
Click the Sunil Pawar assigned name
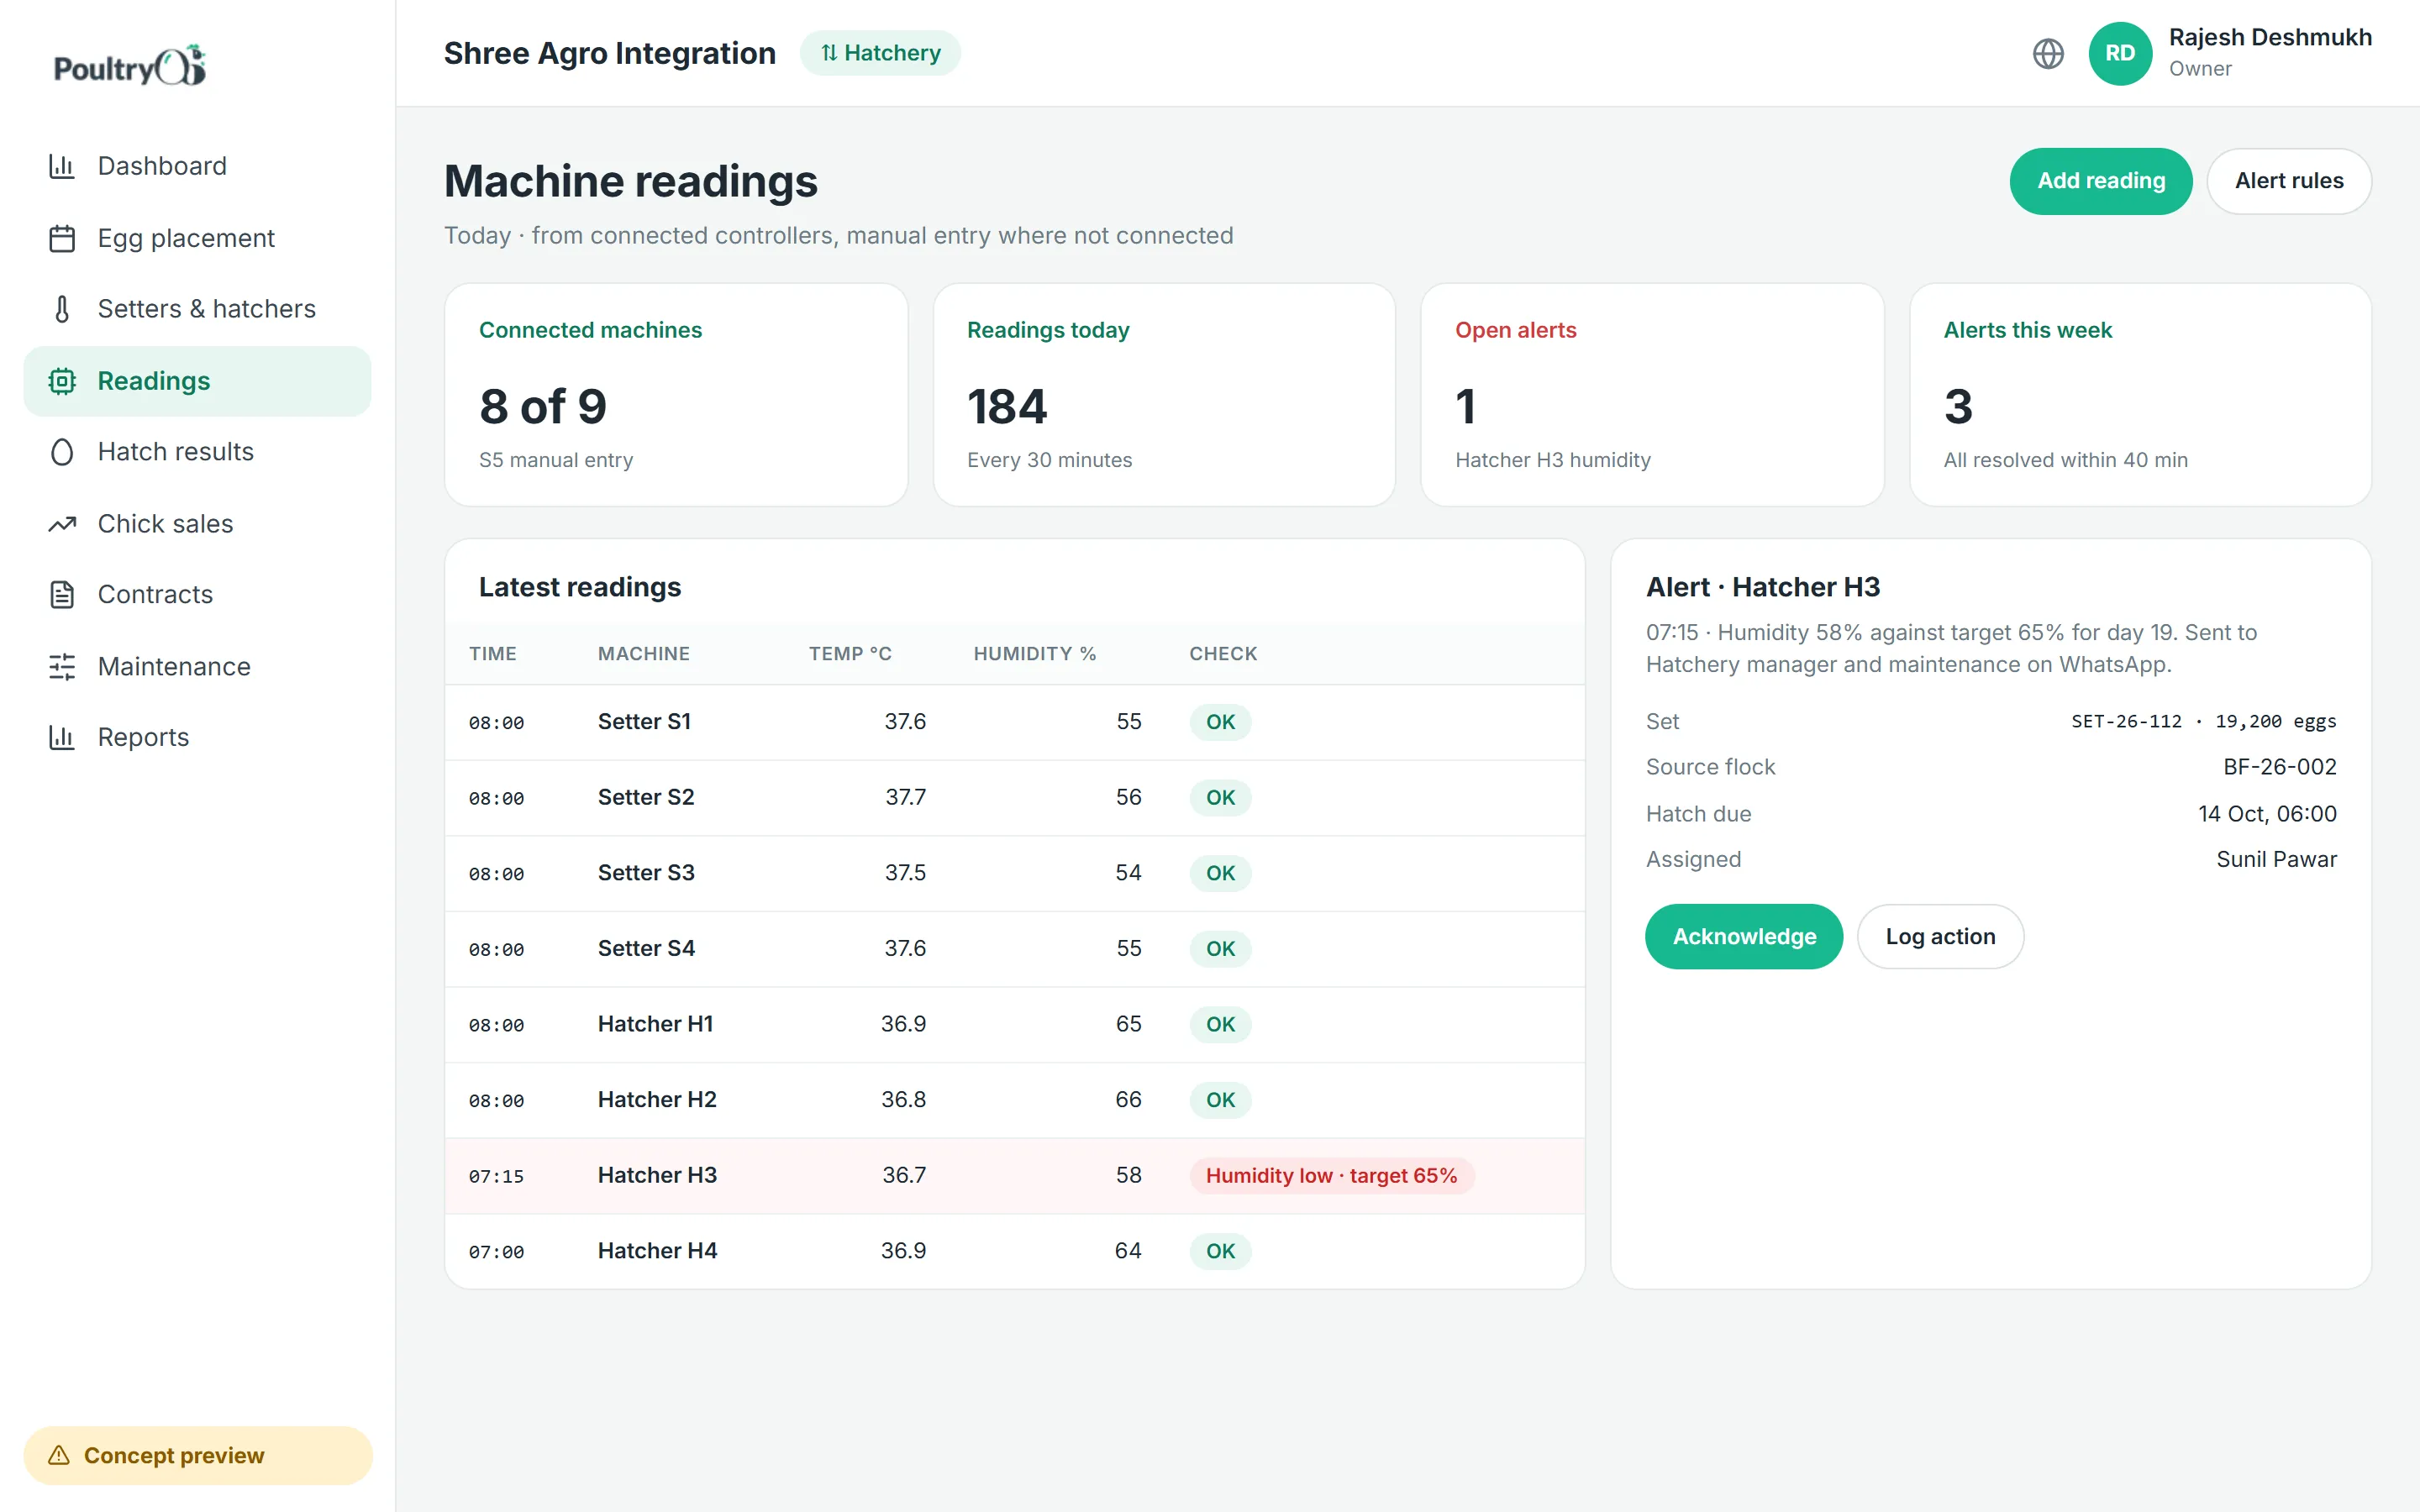point(2276,859)
